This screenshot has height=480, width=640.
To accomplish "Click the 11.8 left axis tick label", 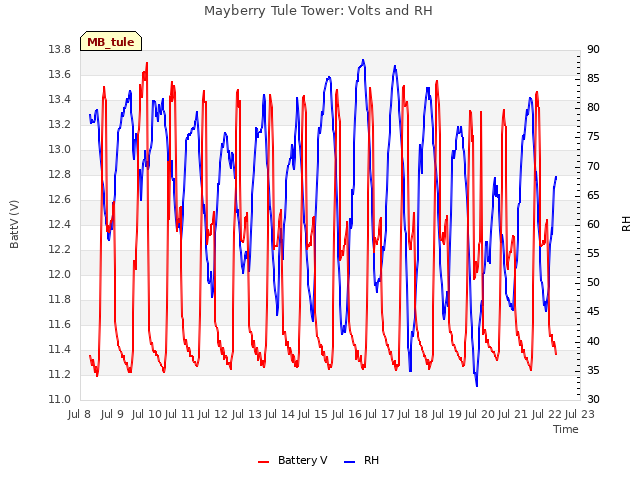I will pyautogui.click(x=60, y=300).
